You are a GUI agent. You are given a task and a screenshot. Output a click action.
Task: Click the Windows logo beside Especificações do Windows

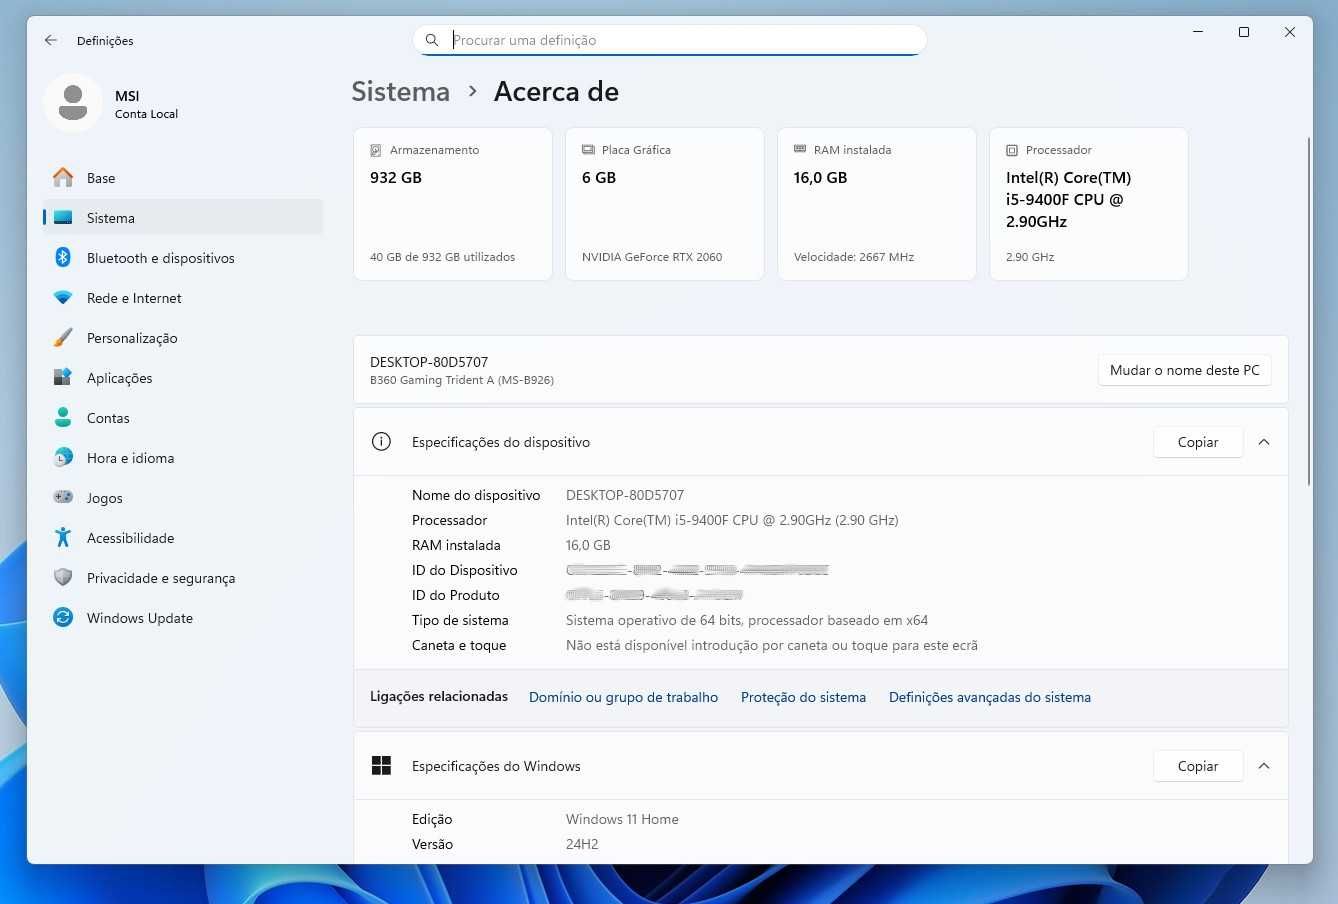[x=381, y=766]
